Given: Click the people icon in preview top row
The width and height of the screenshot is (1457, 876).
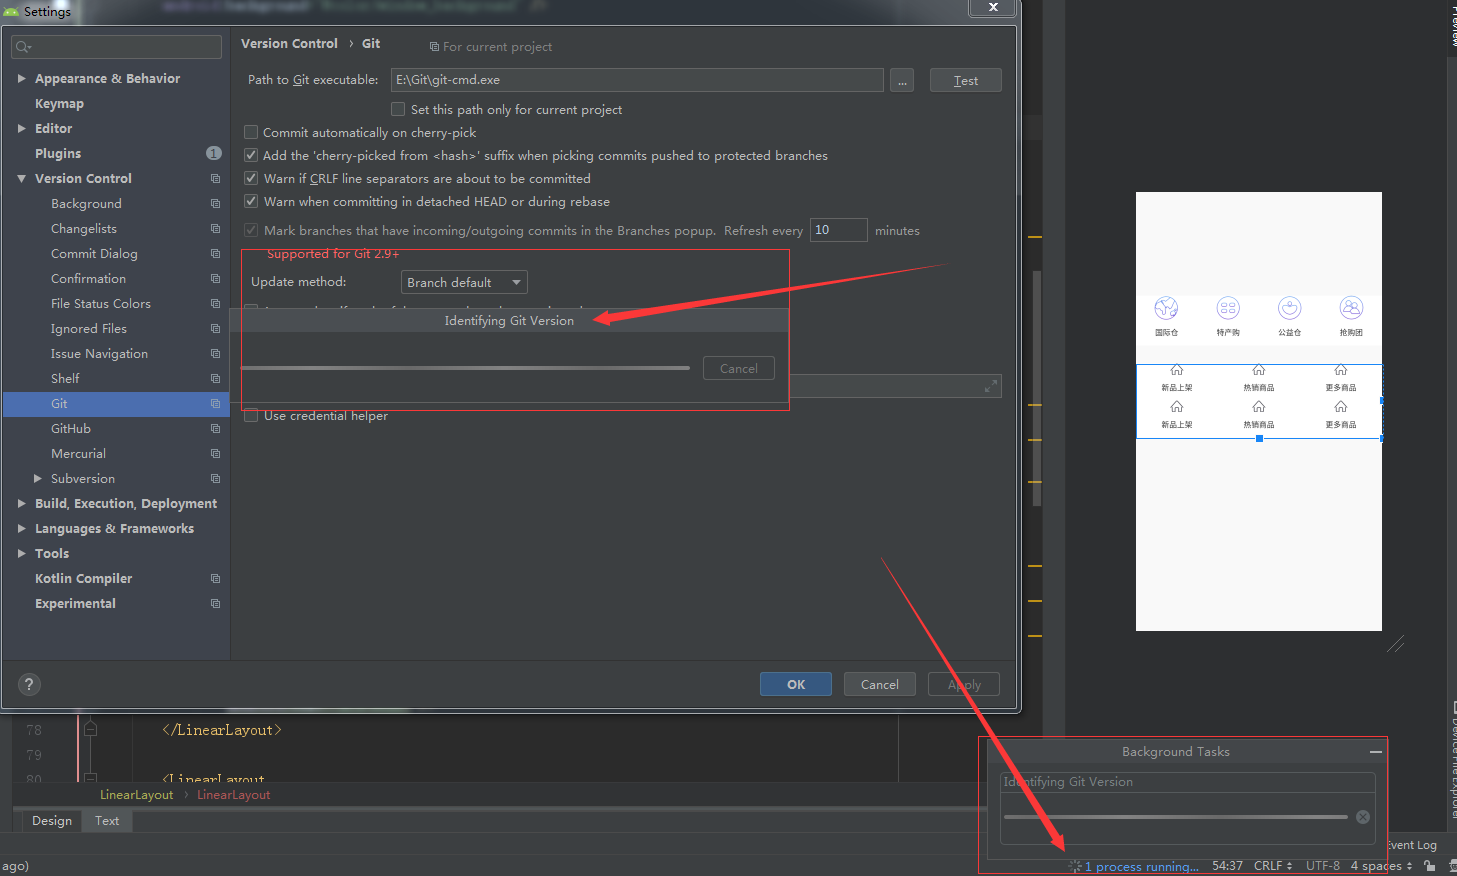Looking at the screenshot, I should click(x=1351, y=308).
